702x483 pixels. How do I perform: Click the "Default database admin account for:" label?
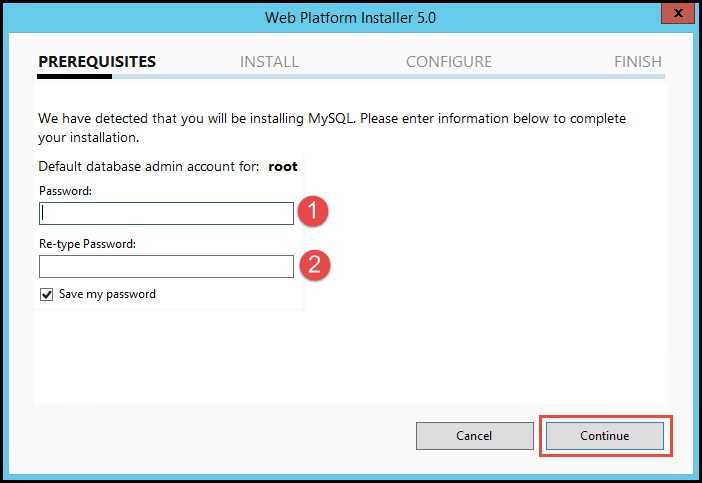(x=148, y=166)
